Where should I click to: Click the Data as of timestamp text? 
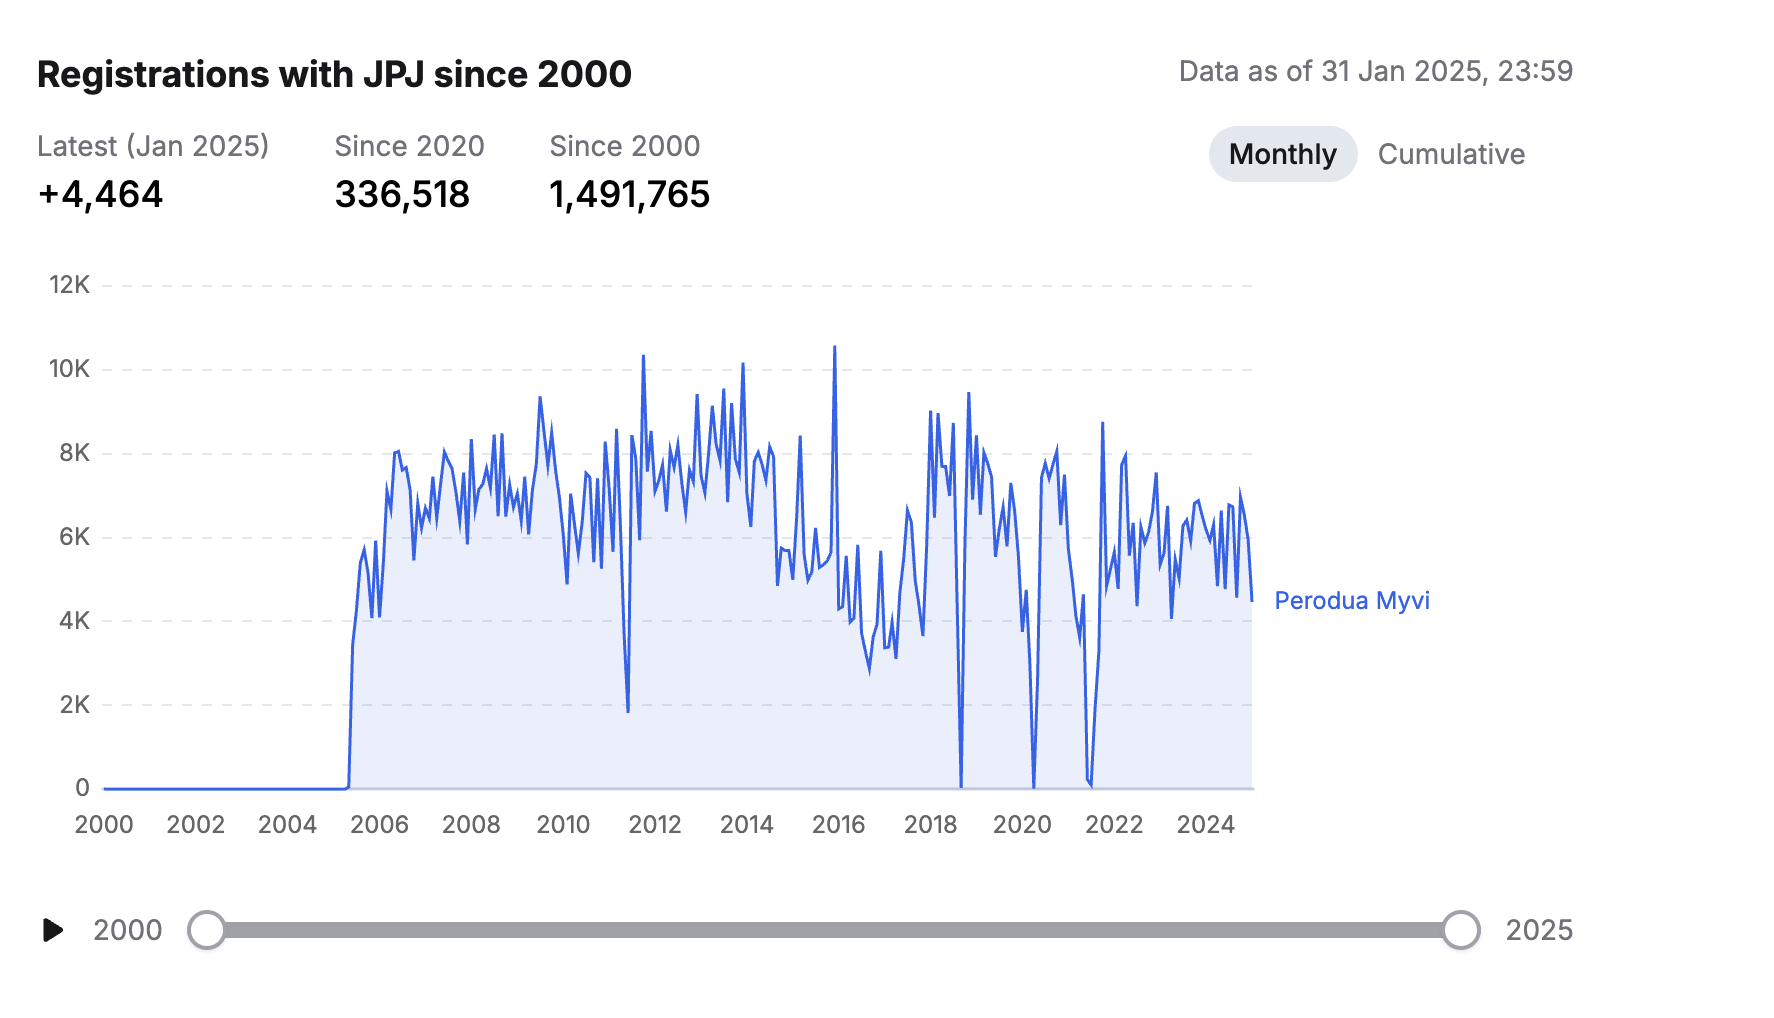[1375, 71]
